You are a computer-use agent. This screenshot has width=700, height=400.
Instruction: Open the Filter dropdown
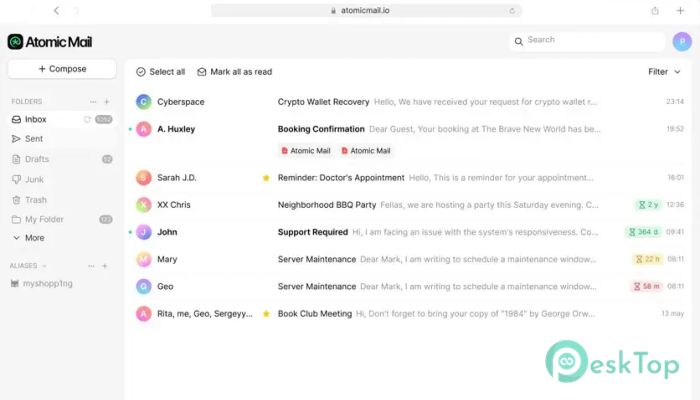coord(664,72)
